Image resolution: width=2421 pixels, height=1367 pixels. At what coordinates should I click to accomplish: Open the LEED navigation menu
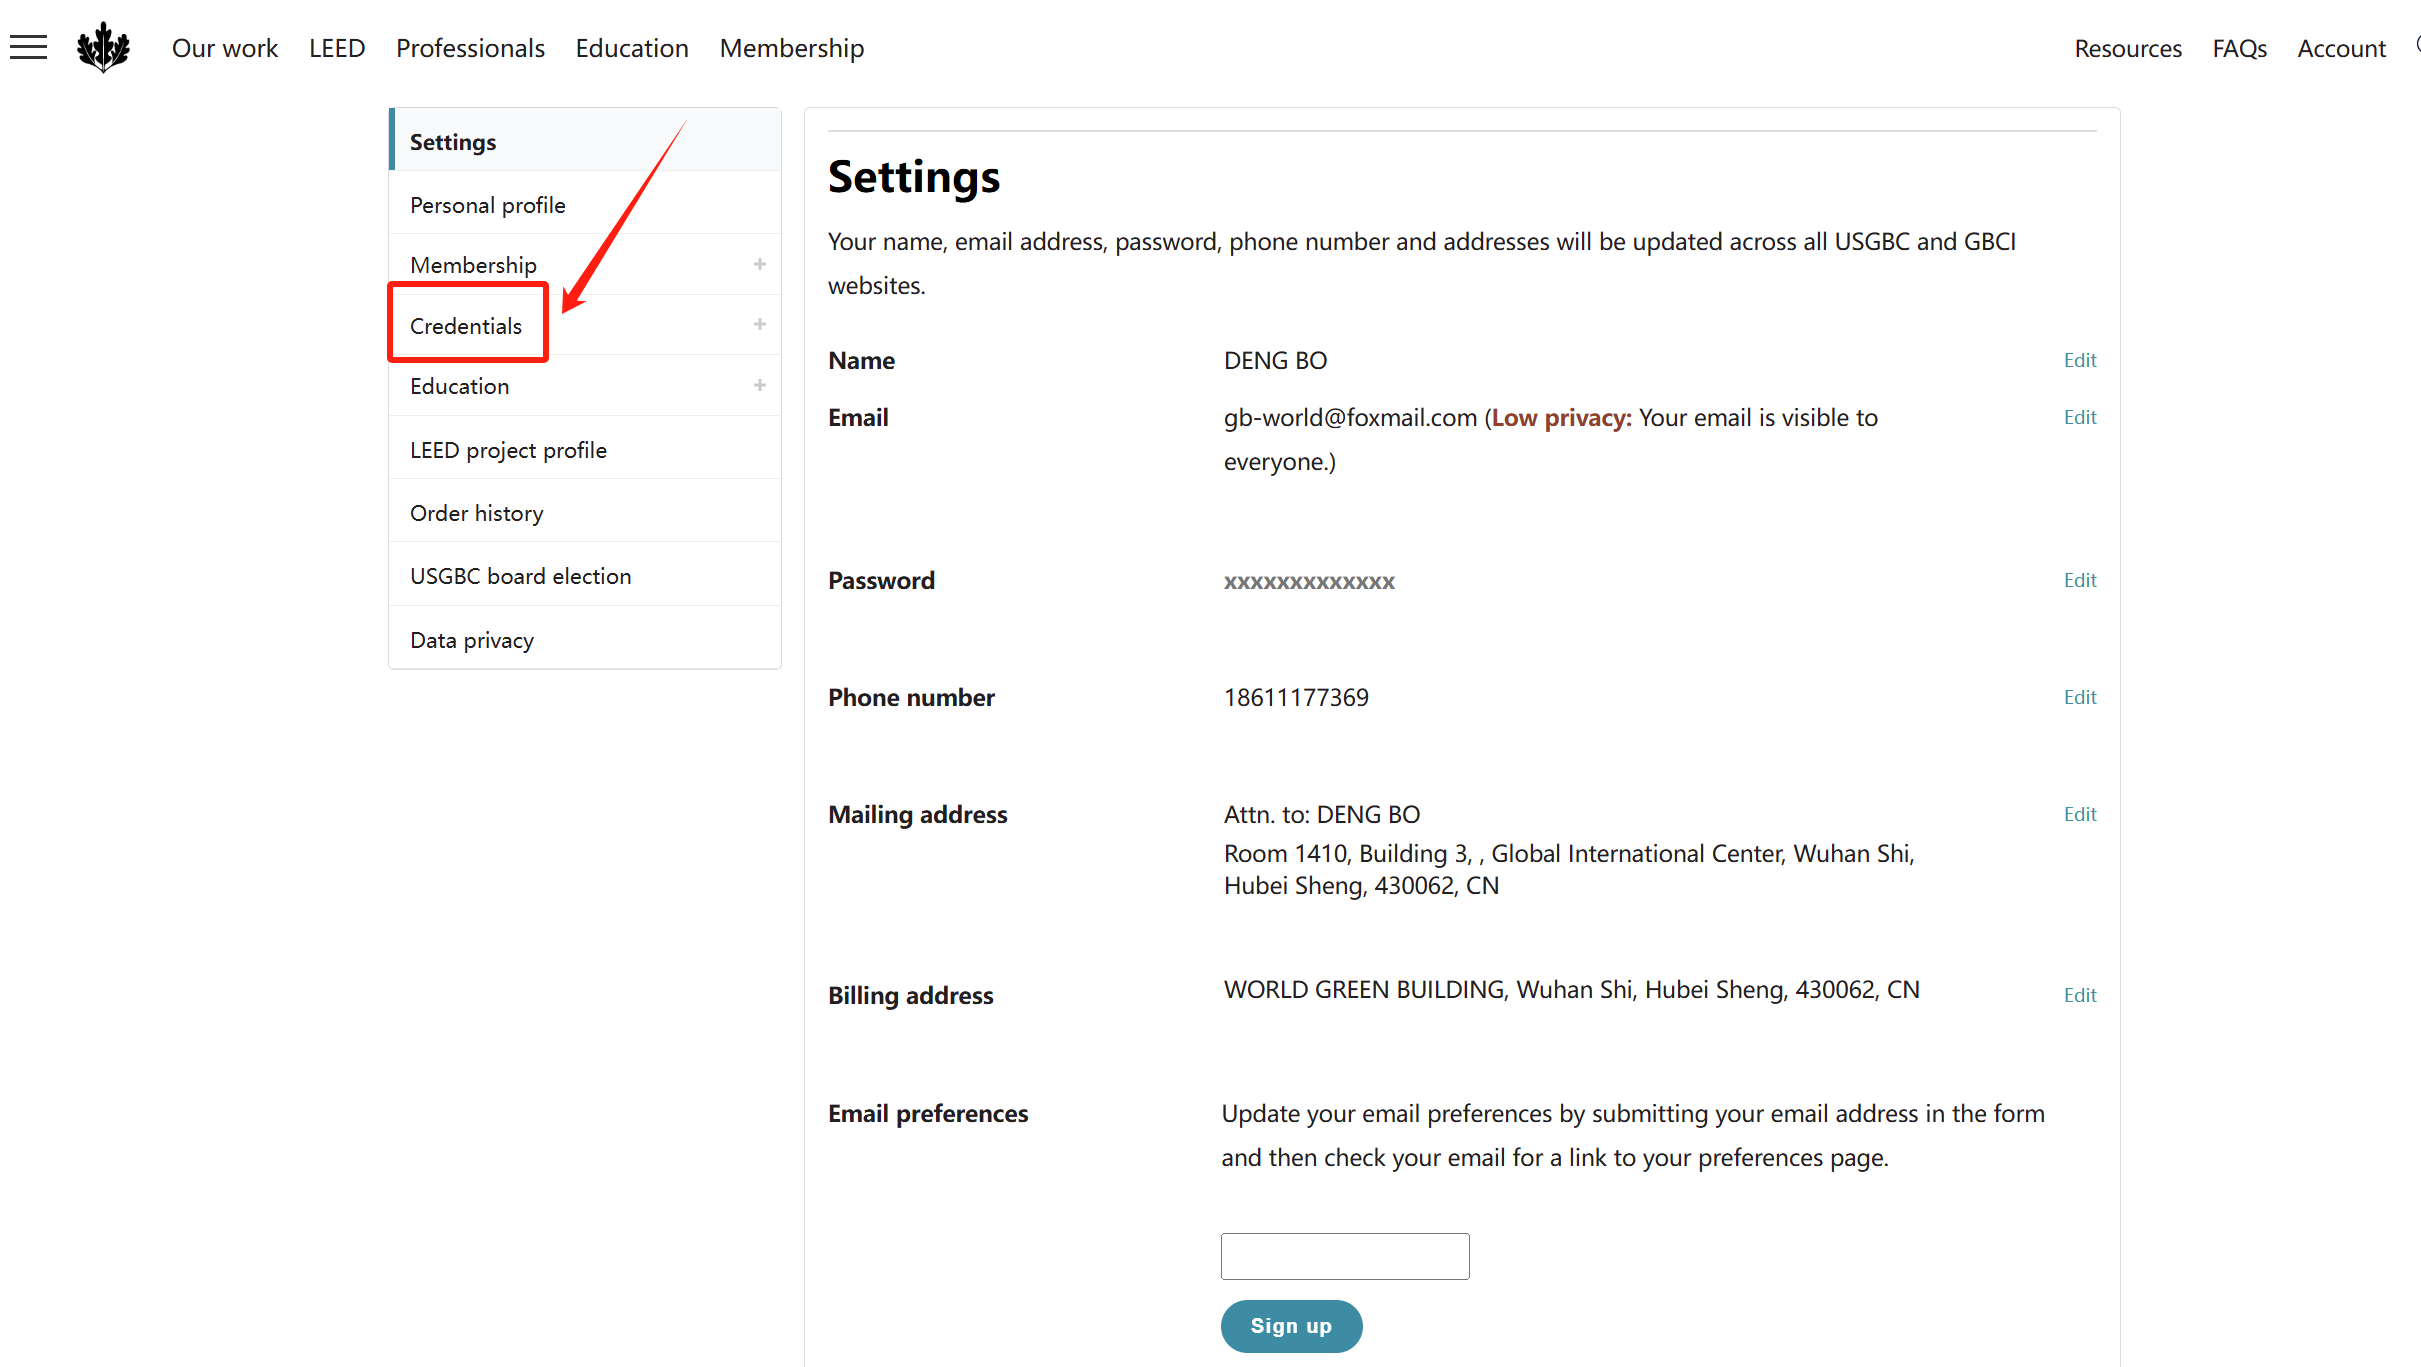click(337, 48)
